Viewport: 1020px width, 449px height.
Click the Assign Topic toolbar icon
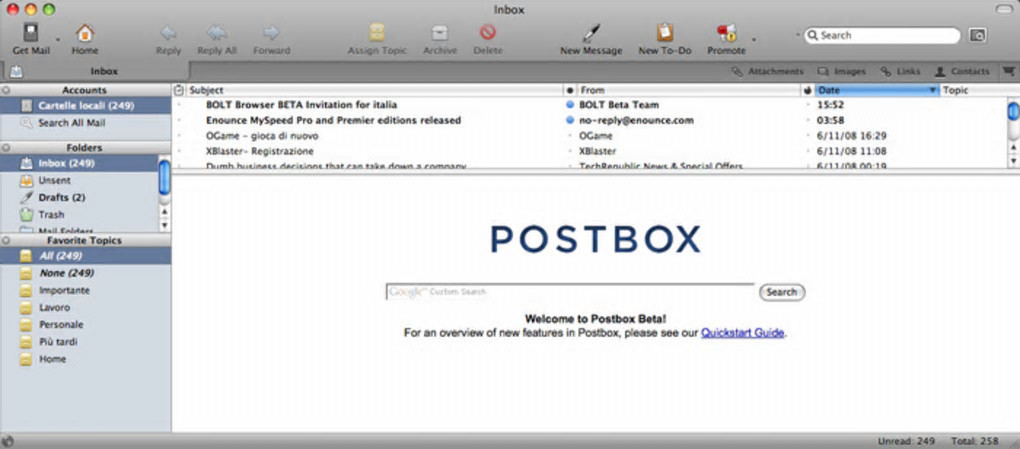[x=377, y=33]
